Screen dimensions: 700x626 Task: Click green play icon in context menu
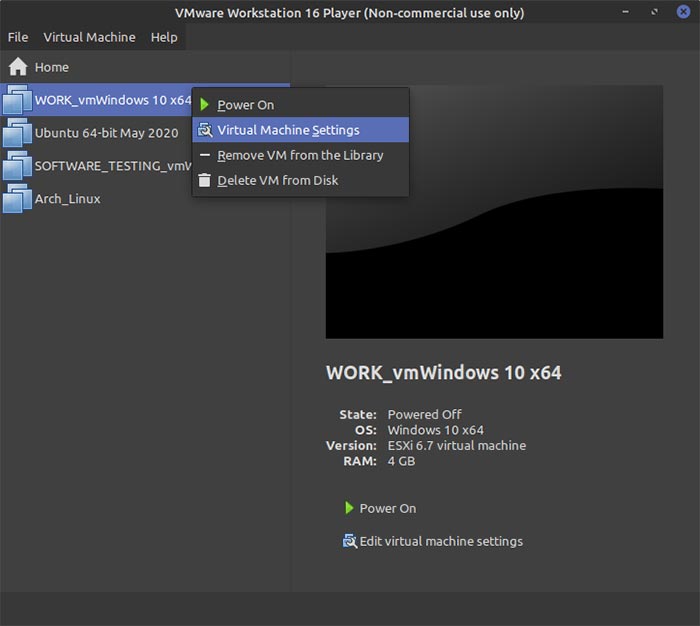pyautogui.click(x=204, y=105)
